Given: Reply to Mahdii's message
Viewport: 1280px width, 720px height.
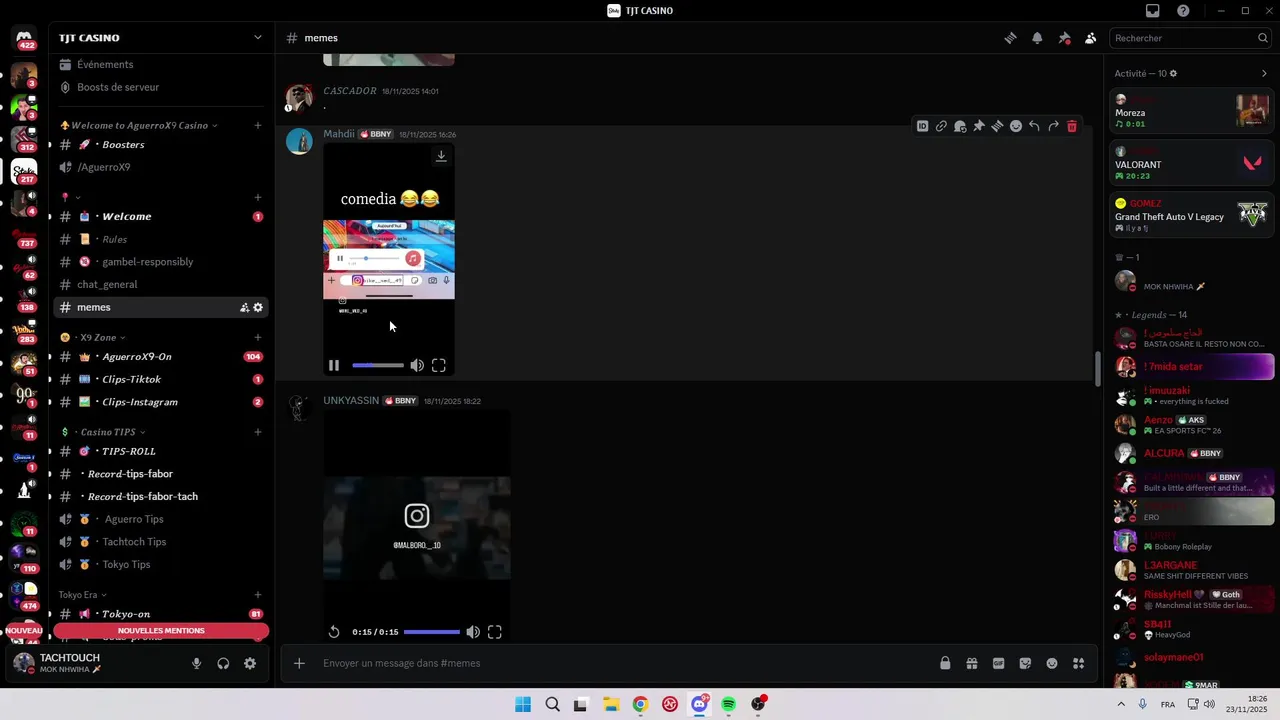Looking at the screenshot, I should tap(1034, 126).
